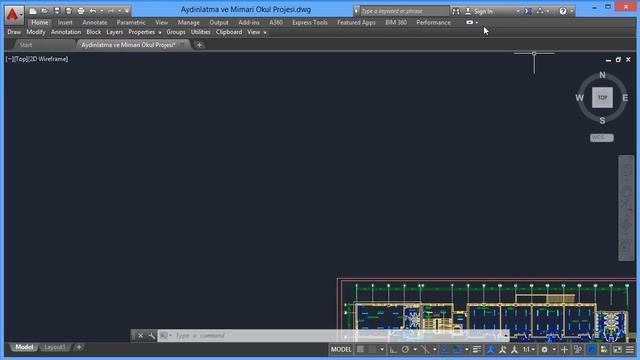640x360 pixels.
Task: Toggle the drawing grid display in status bar
Action: pyautogui.click(x=360, y=349)
